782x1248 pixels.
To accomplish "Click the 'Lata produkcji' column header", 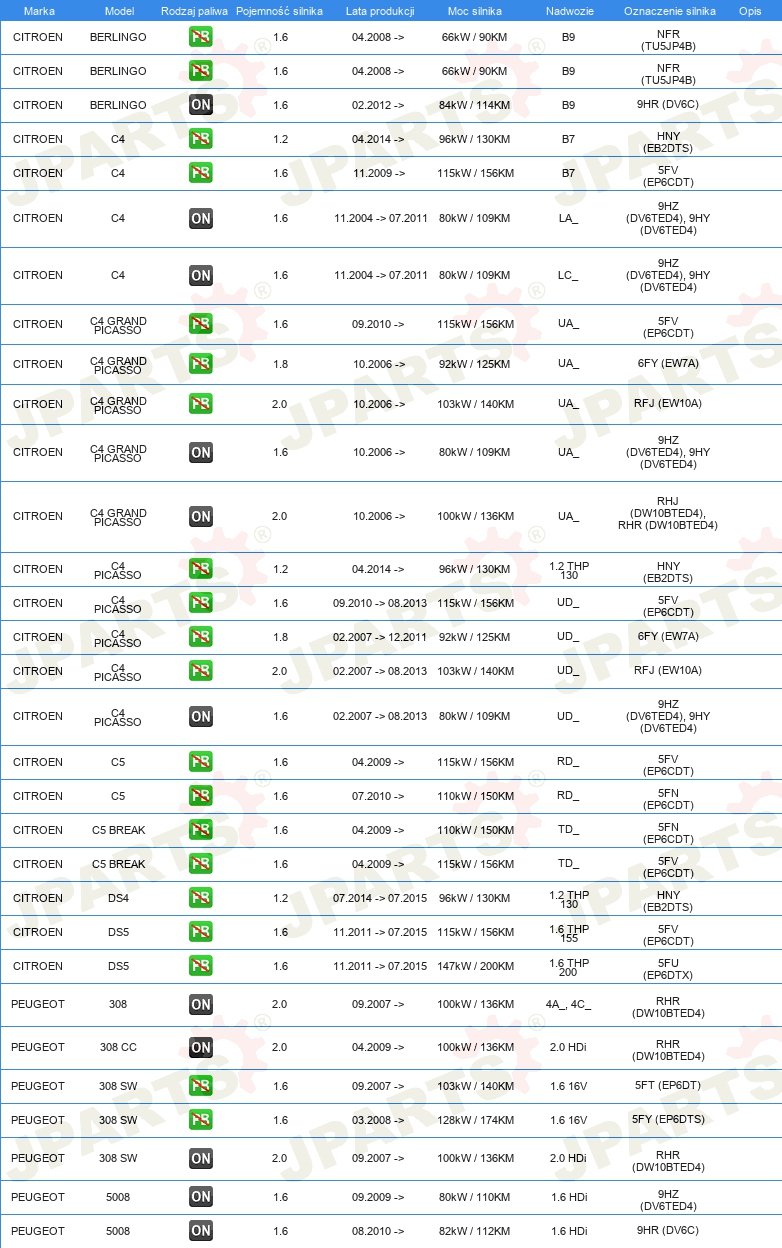I will point(380,11).
